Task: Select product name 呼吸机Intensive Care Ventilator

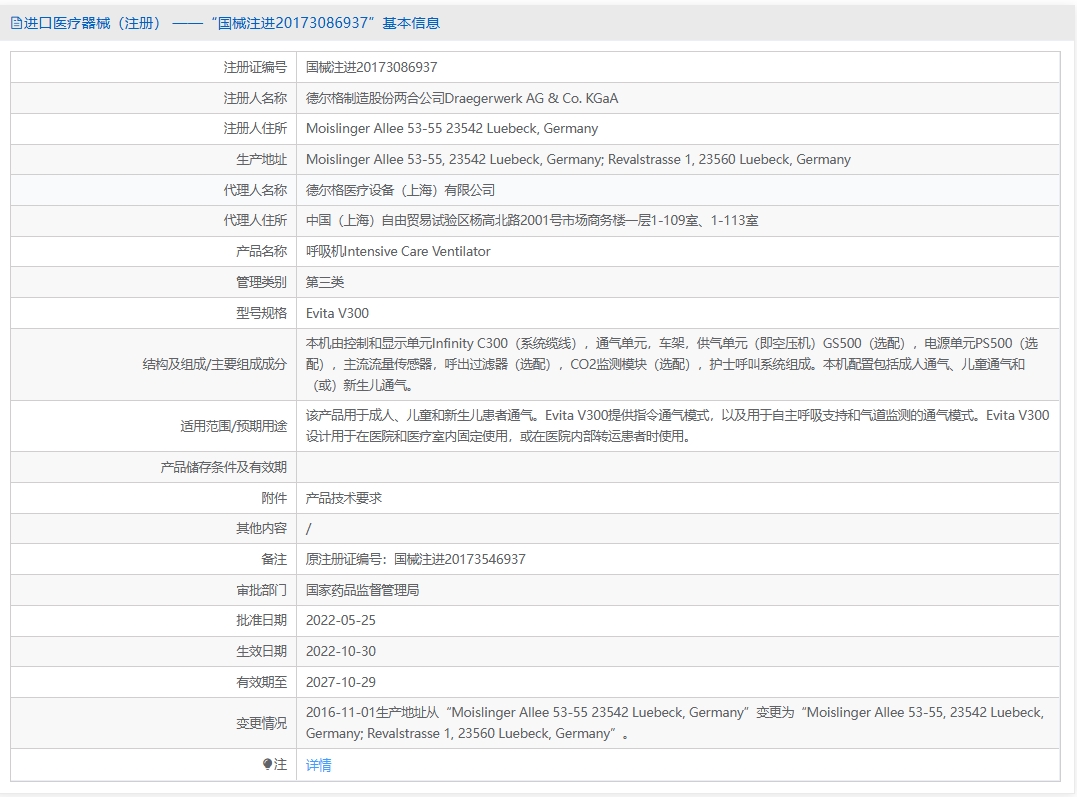Action: (398, 251)
